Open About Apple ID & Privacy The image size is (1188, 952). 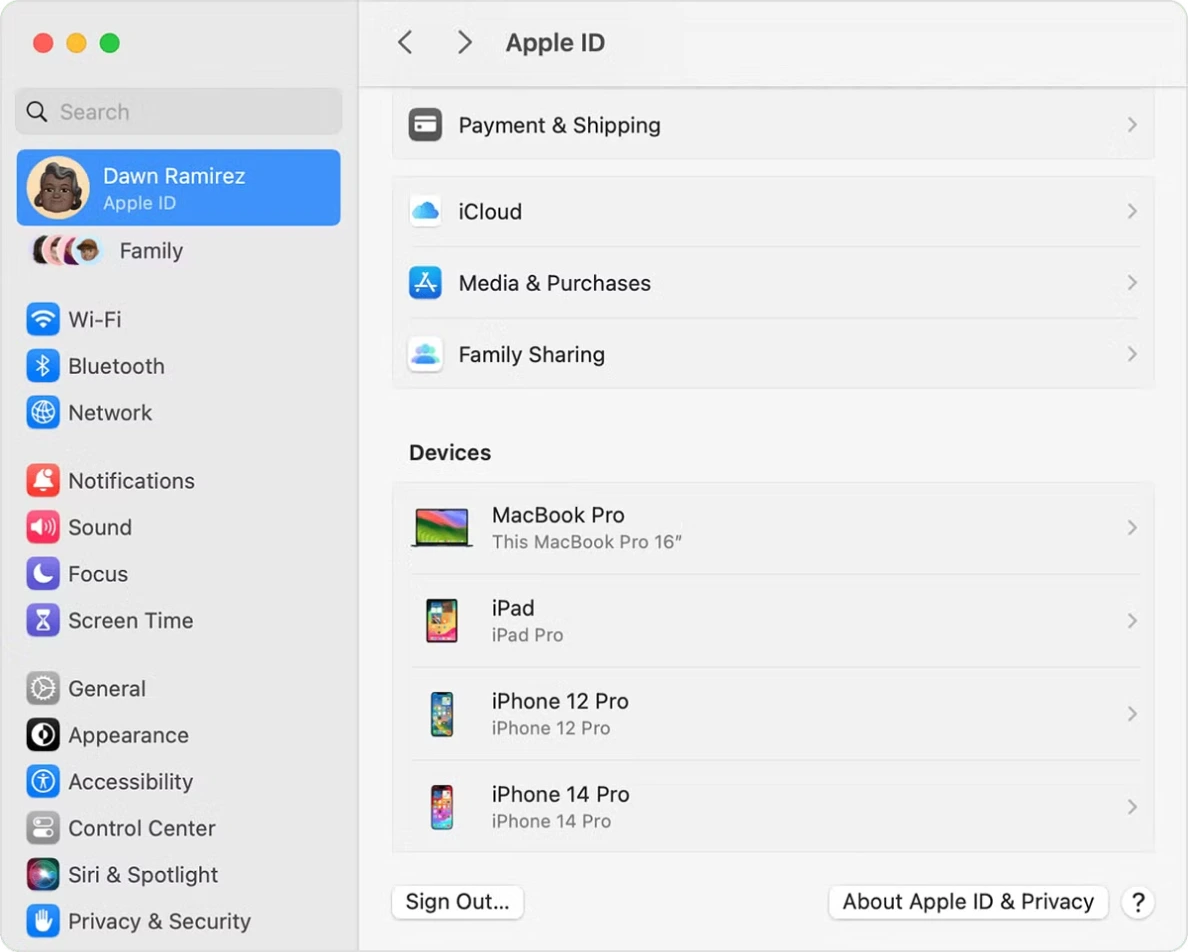tap(966, 901)
